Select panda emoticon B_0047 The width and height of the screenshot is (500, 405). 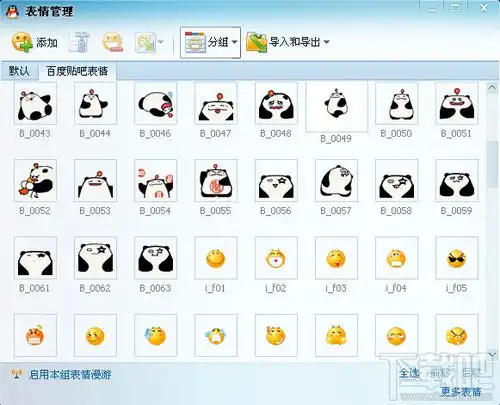216,104
